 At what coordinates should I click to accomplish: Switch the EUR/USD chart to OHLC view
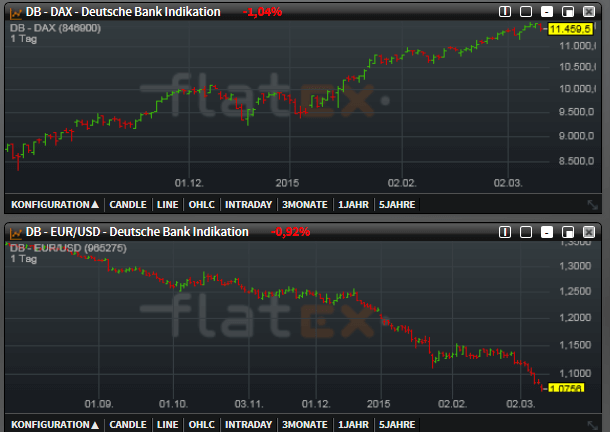202,425
